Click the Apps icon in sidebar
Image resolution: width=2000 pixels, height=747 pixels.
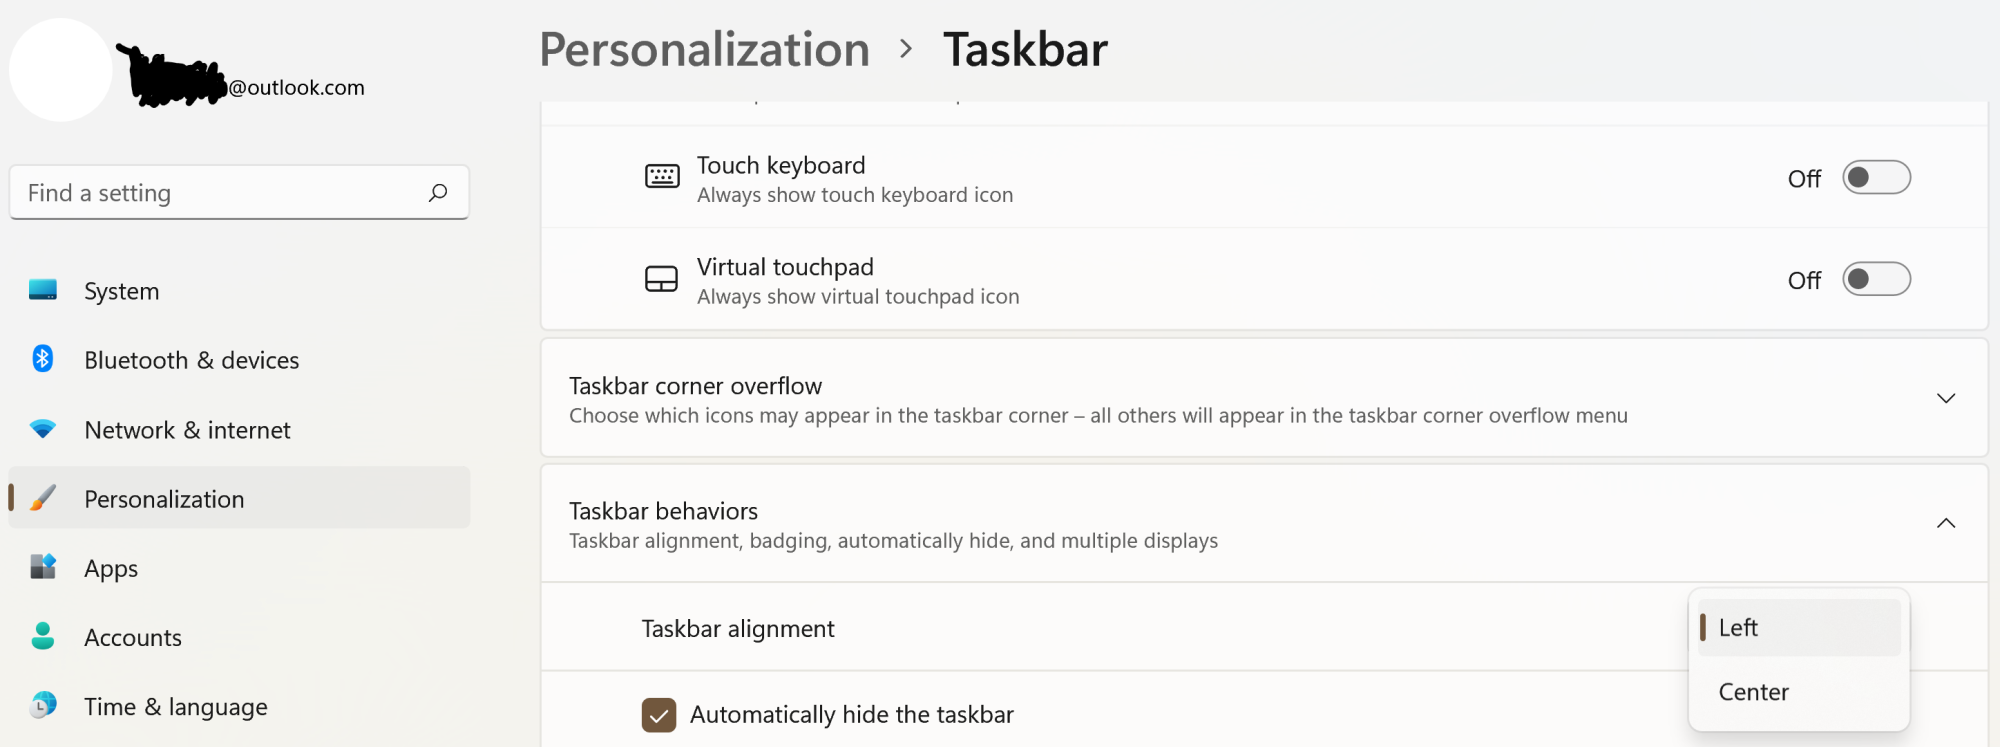tap(43, 567)
